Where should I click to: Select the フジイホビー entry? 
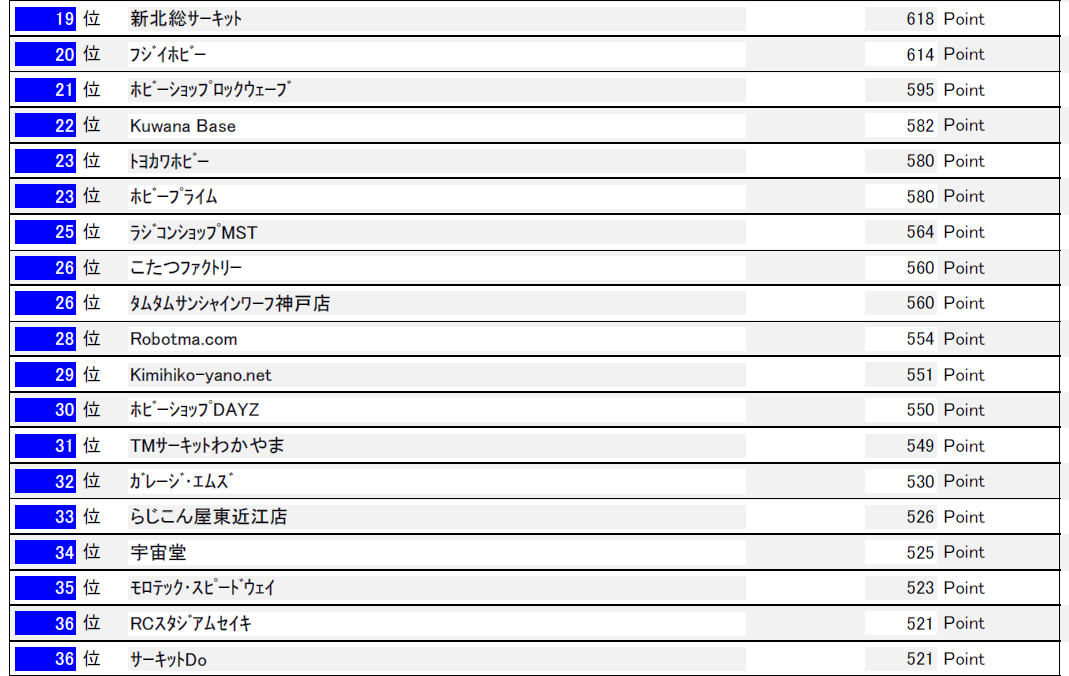tap(168, 55)
